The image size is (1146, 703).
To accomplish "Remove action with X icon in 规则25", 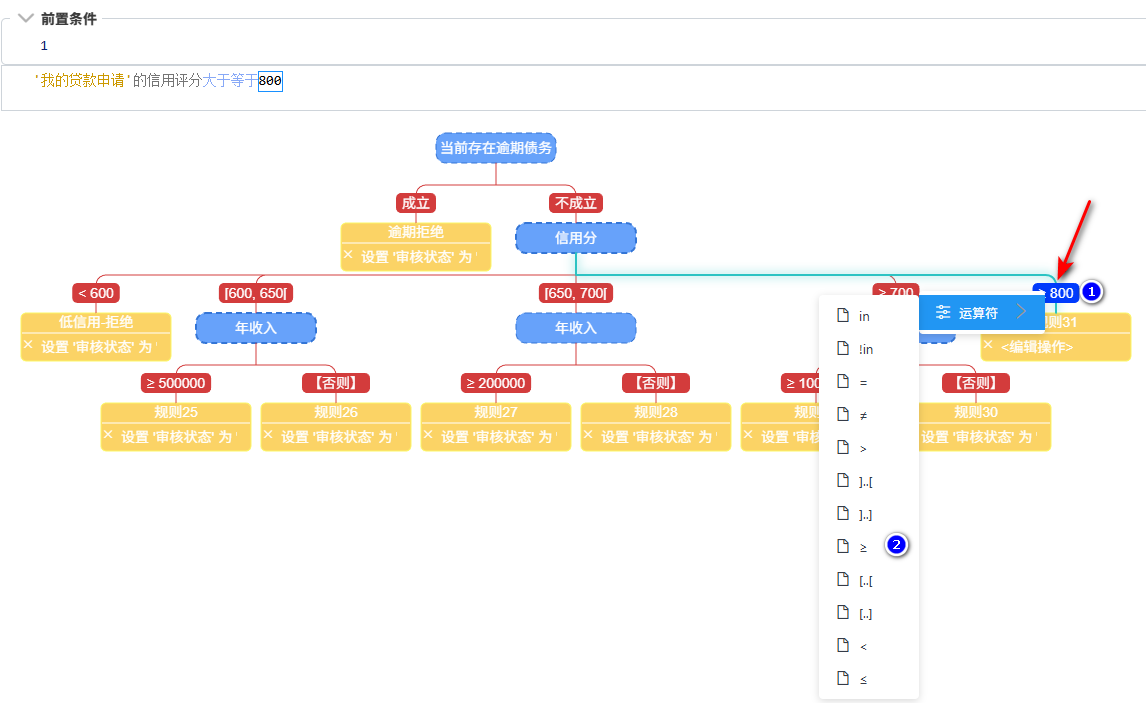I will [x=108, y=436].
